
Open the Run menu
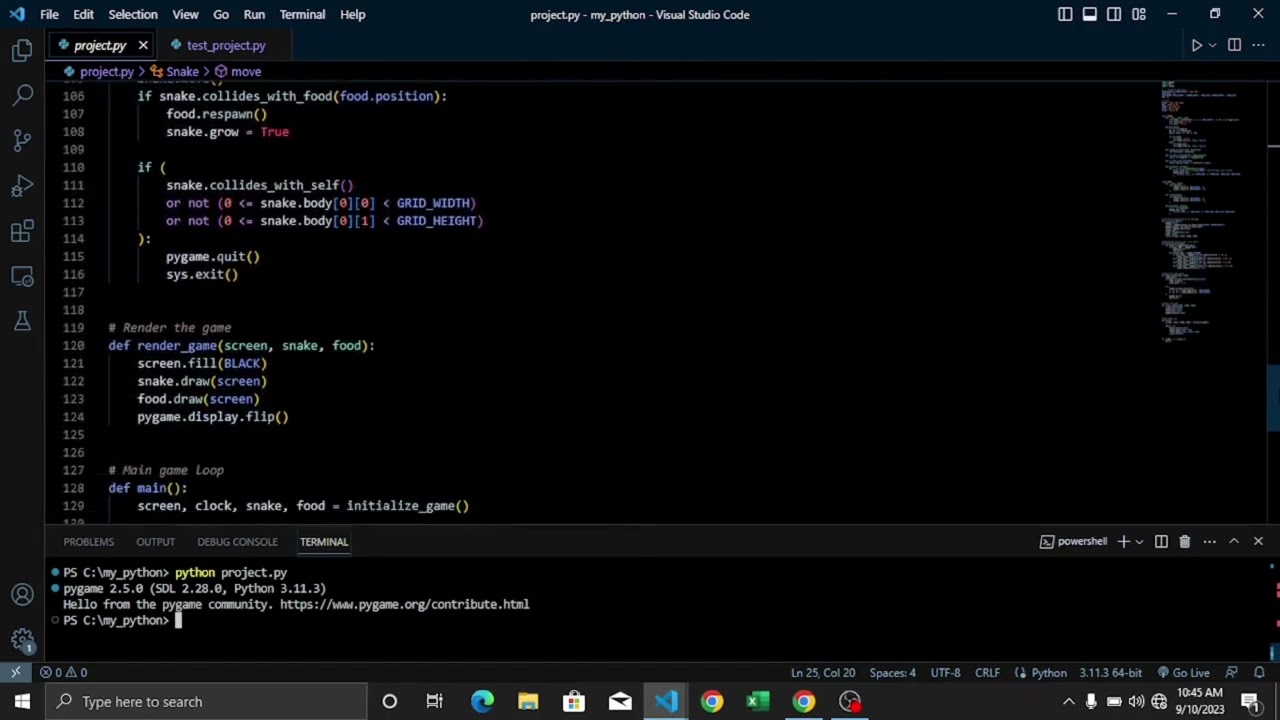[254, 14]
